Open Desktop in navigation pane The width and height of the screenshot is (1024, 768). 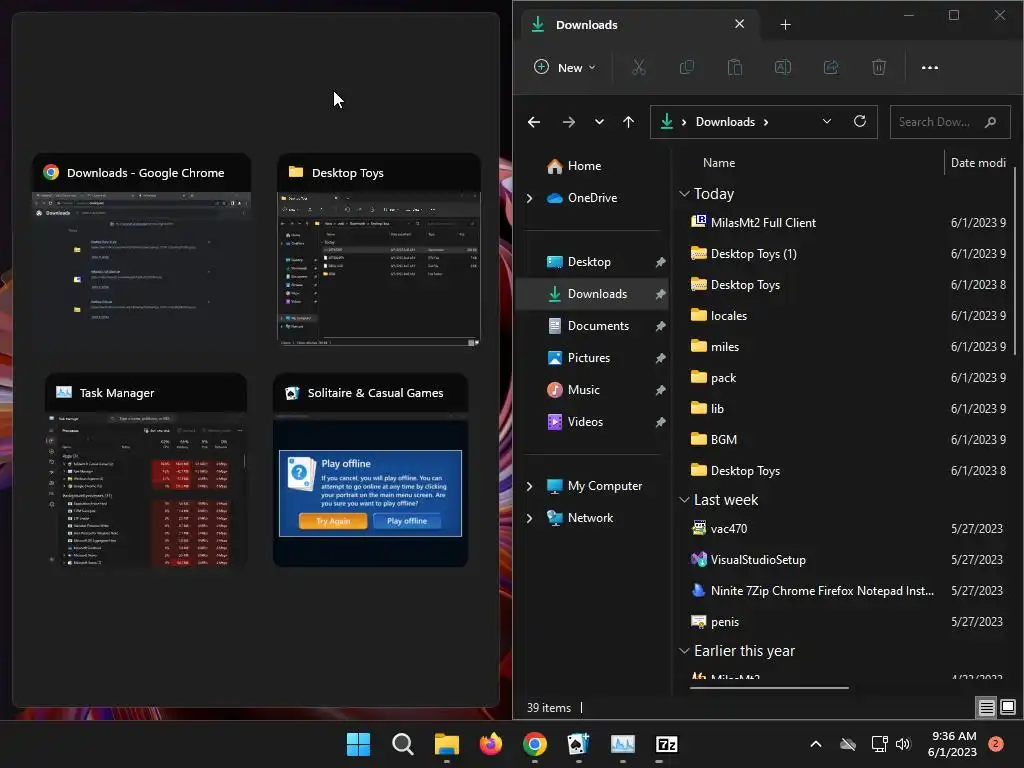click(594, 262)
